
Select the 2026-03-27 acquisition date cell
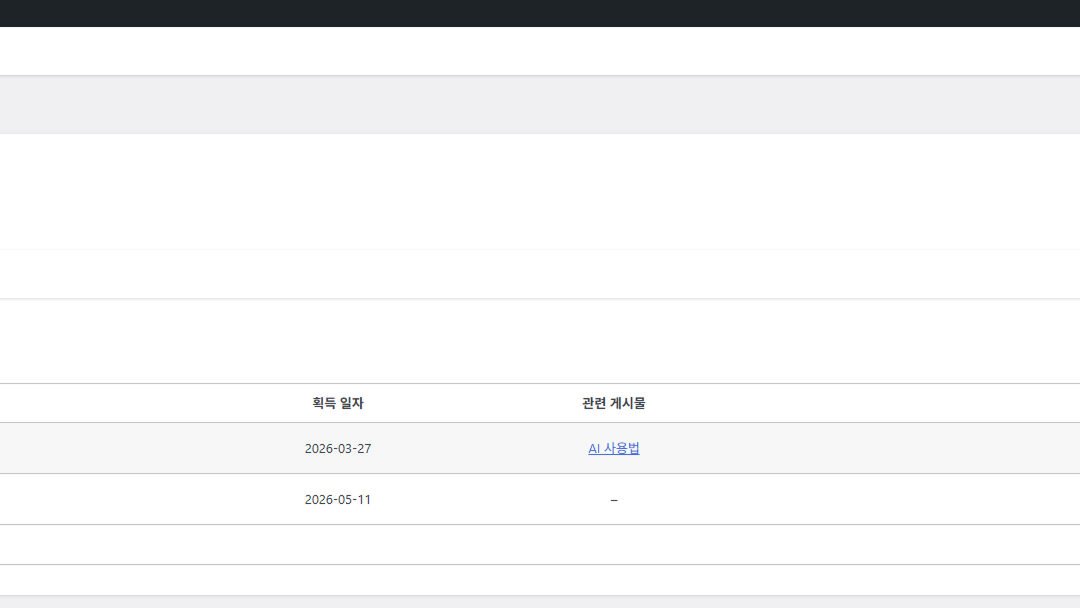point(338,448)
